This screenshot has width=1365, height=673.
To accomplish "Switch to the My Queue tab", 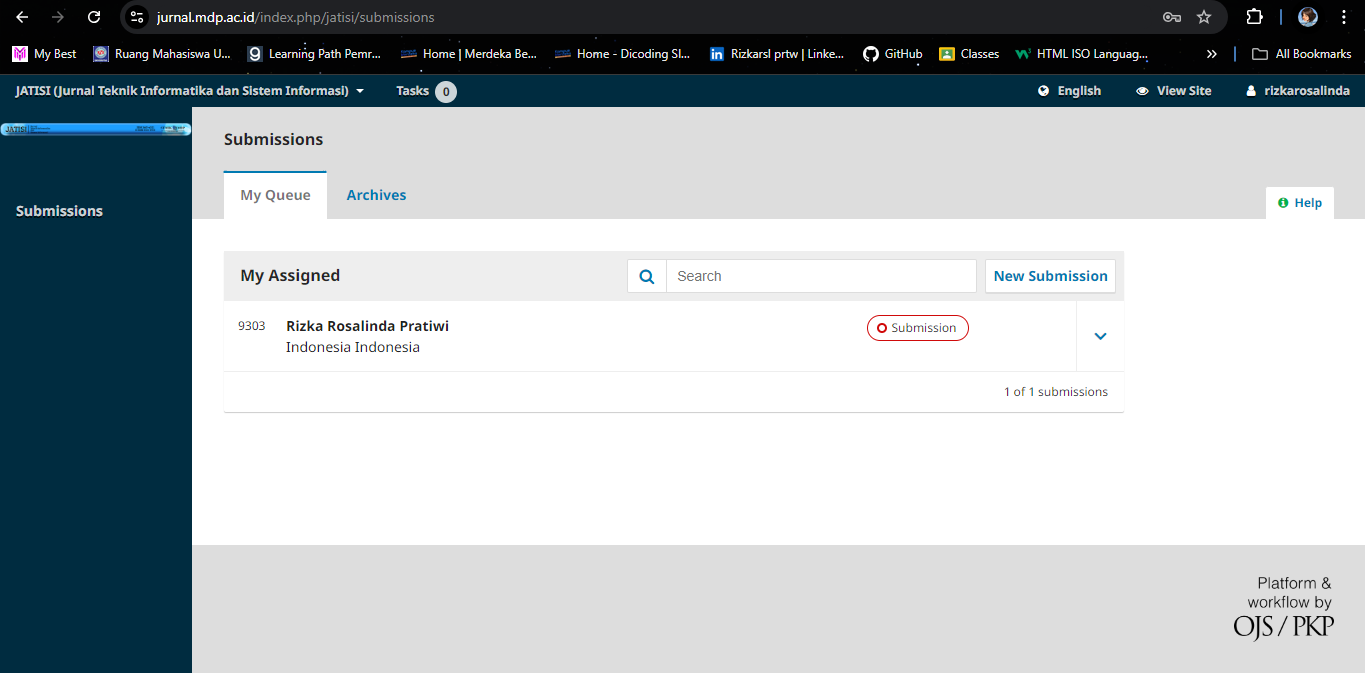I will [x=275, y=195].
